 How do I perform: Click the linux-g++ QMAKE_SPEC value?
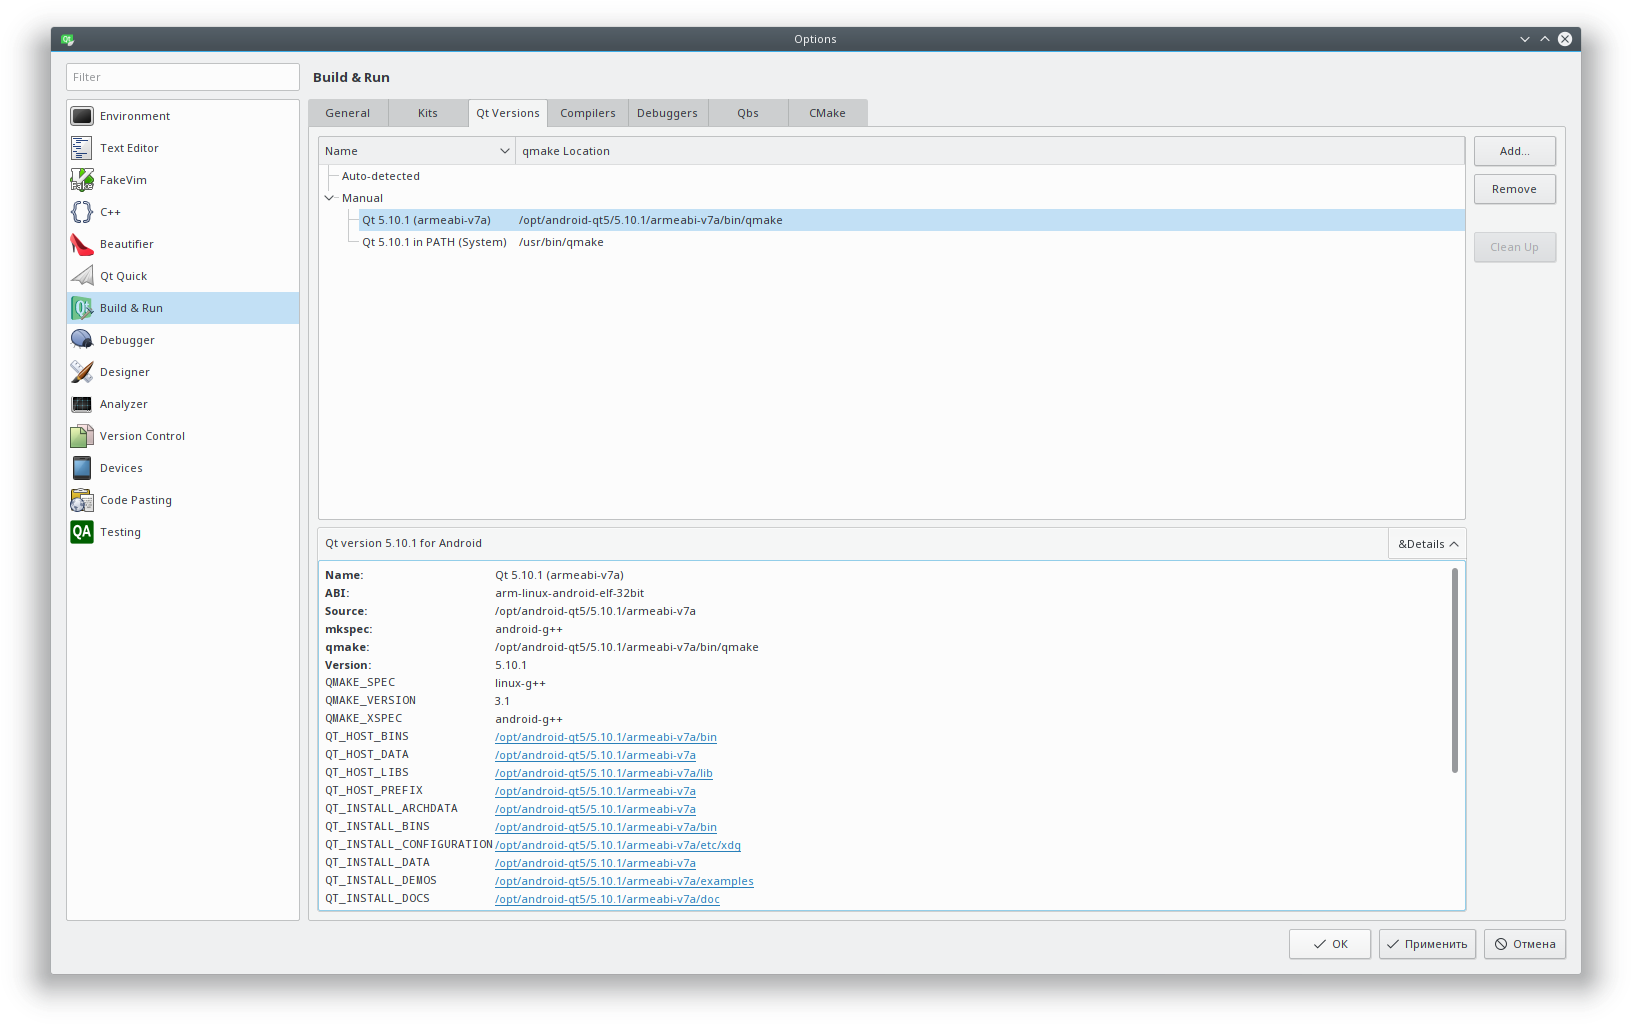pos(520,683)
